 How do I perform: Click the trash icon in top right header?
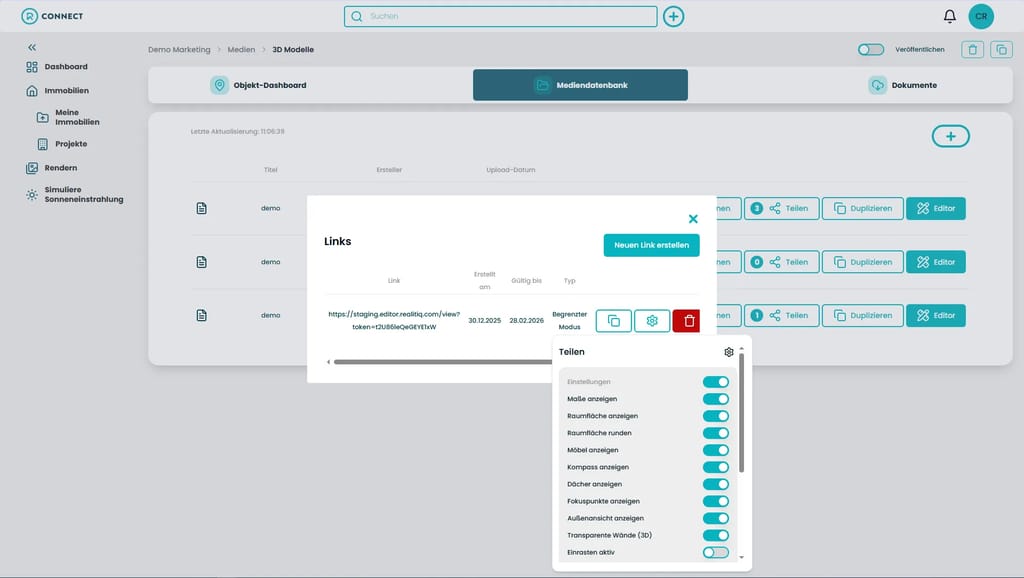(x=972, y=50)
